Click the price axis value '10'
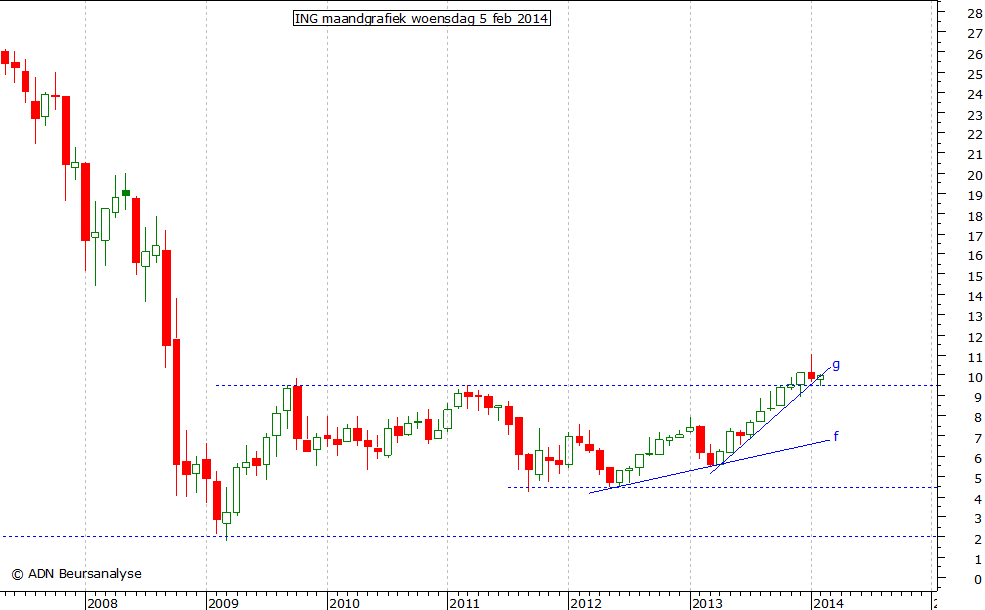The width and height of the screenshot is (985, 610). pyautogui.click(x=975, y=378)
